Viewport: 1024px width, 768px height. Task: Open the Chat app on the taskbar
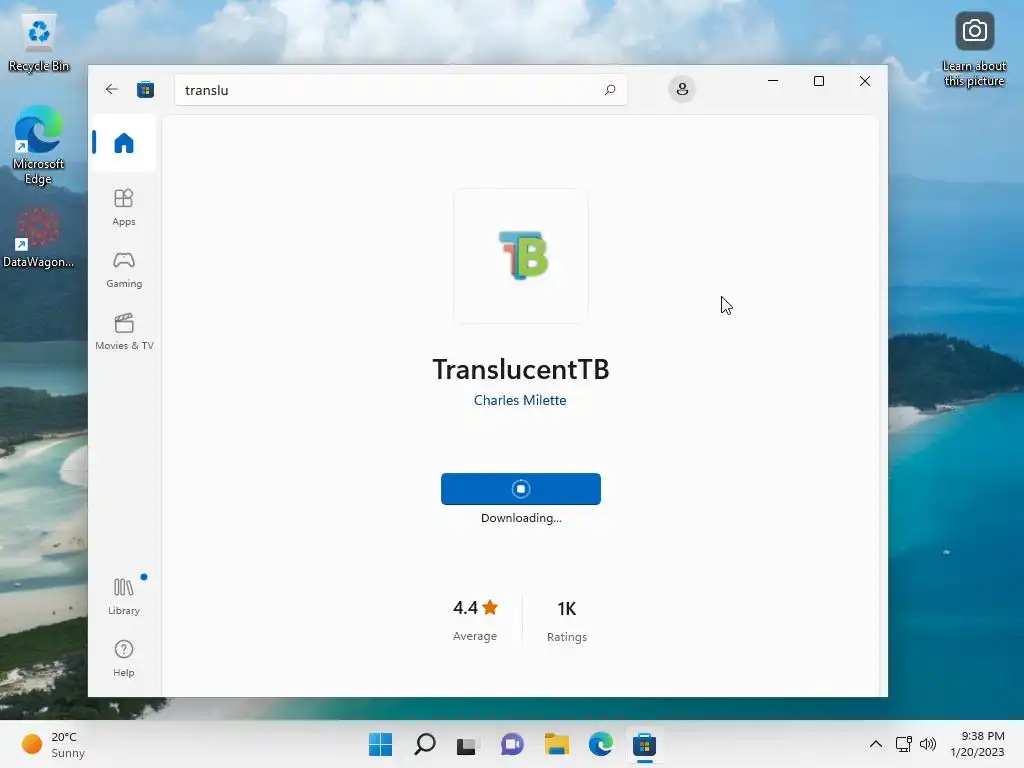coord(512,744)
